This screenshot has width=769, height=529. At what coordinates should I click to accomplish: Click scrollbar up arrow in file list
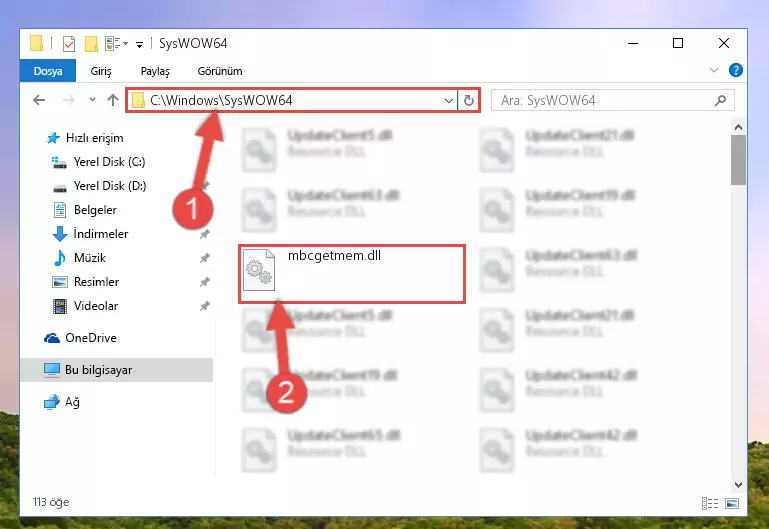click(738, 127)
